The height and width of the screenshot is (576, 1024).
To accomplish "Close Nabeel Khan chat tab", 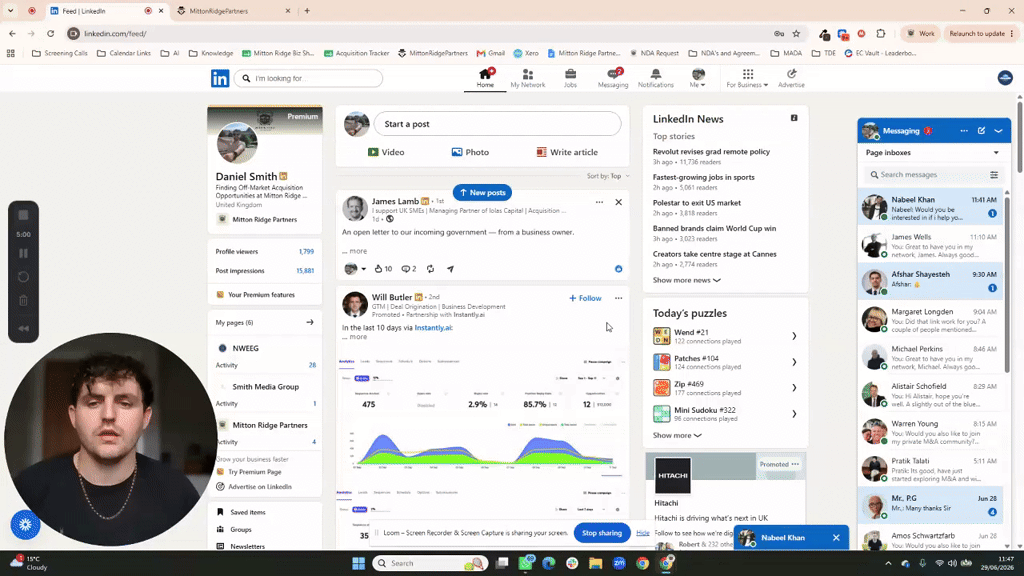I will (x=836, y=538).
